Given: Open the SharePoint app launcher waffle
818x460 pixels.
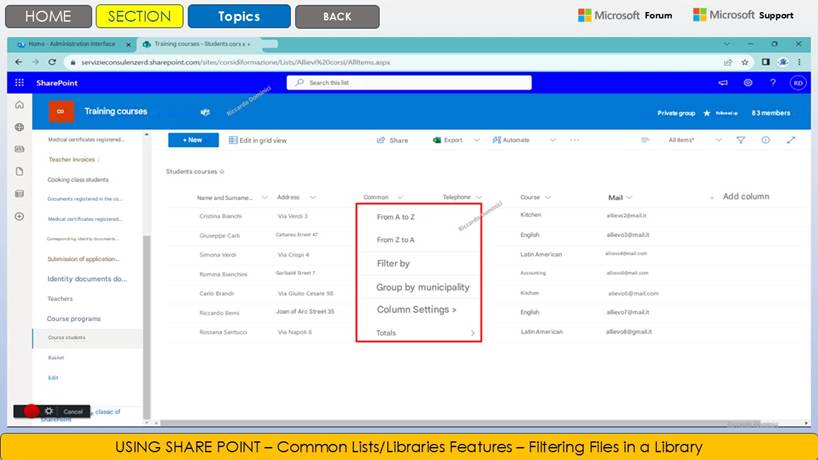Looking at the screenshot, I should click(x=20, y=83).
